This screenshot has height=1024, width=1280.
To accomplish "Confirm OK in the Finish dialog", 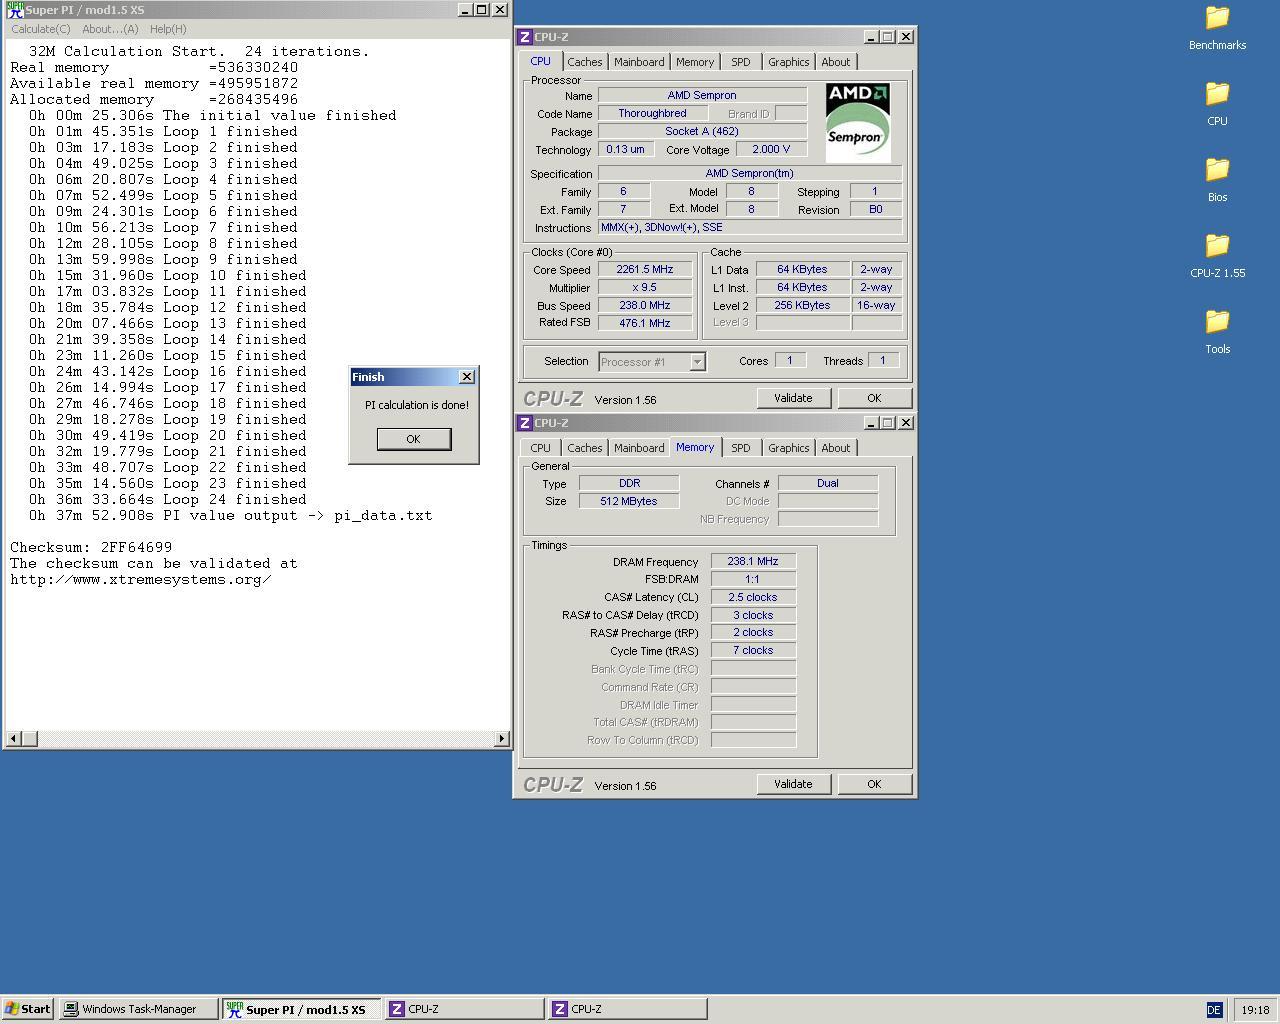I will [x=413, y=439].
